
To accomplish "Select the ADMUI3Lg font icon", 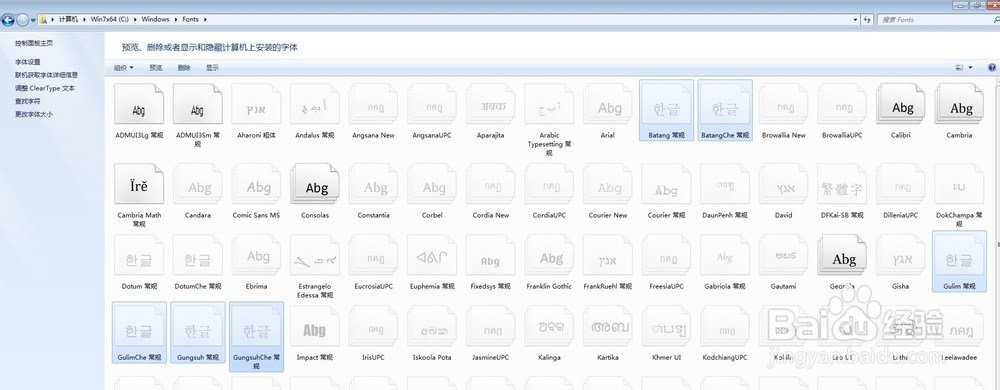I will pos(139,105).
